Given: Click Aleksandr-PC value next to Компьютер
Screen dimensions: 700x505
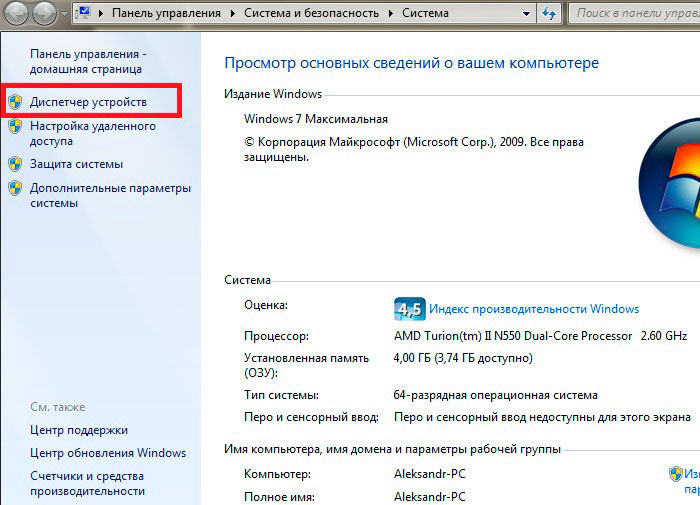Looking at the screenshot, I should (x=430, y=474).
